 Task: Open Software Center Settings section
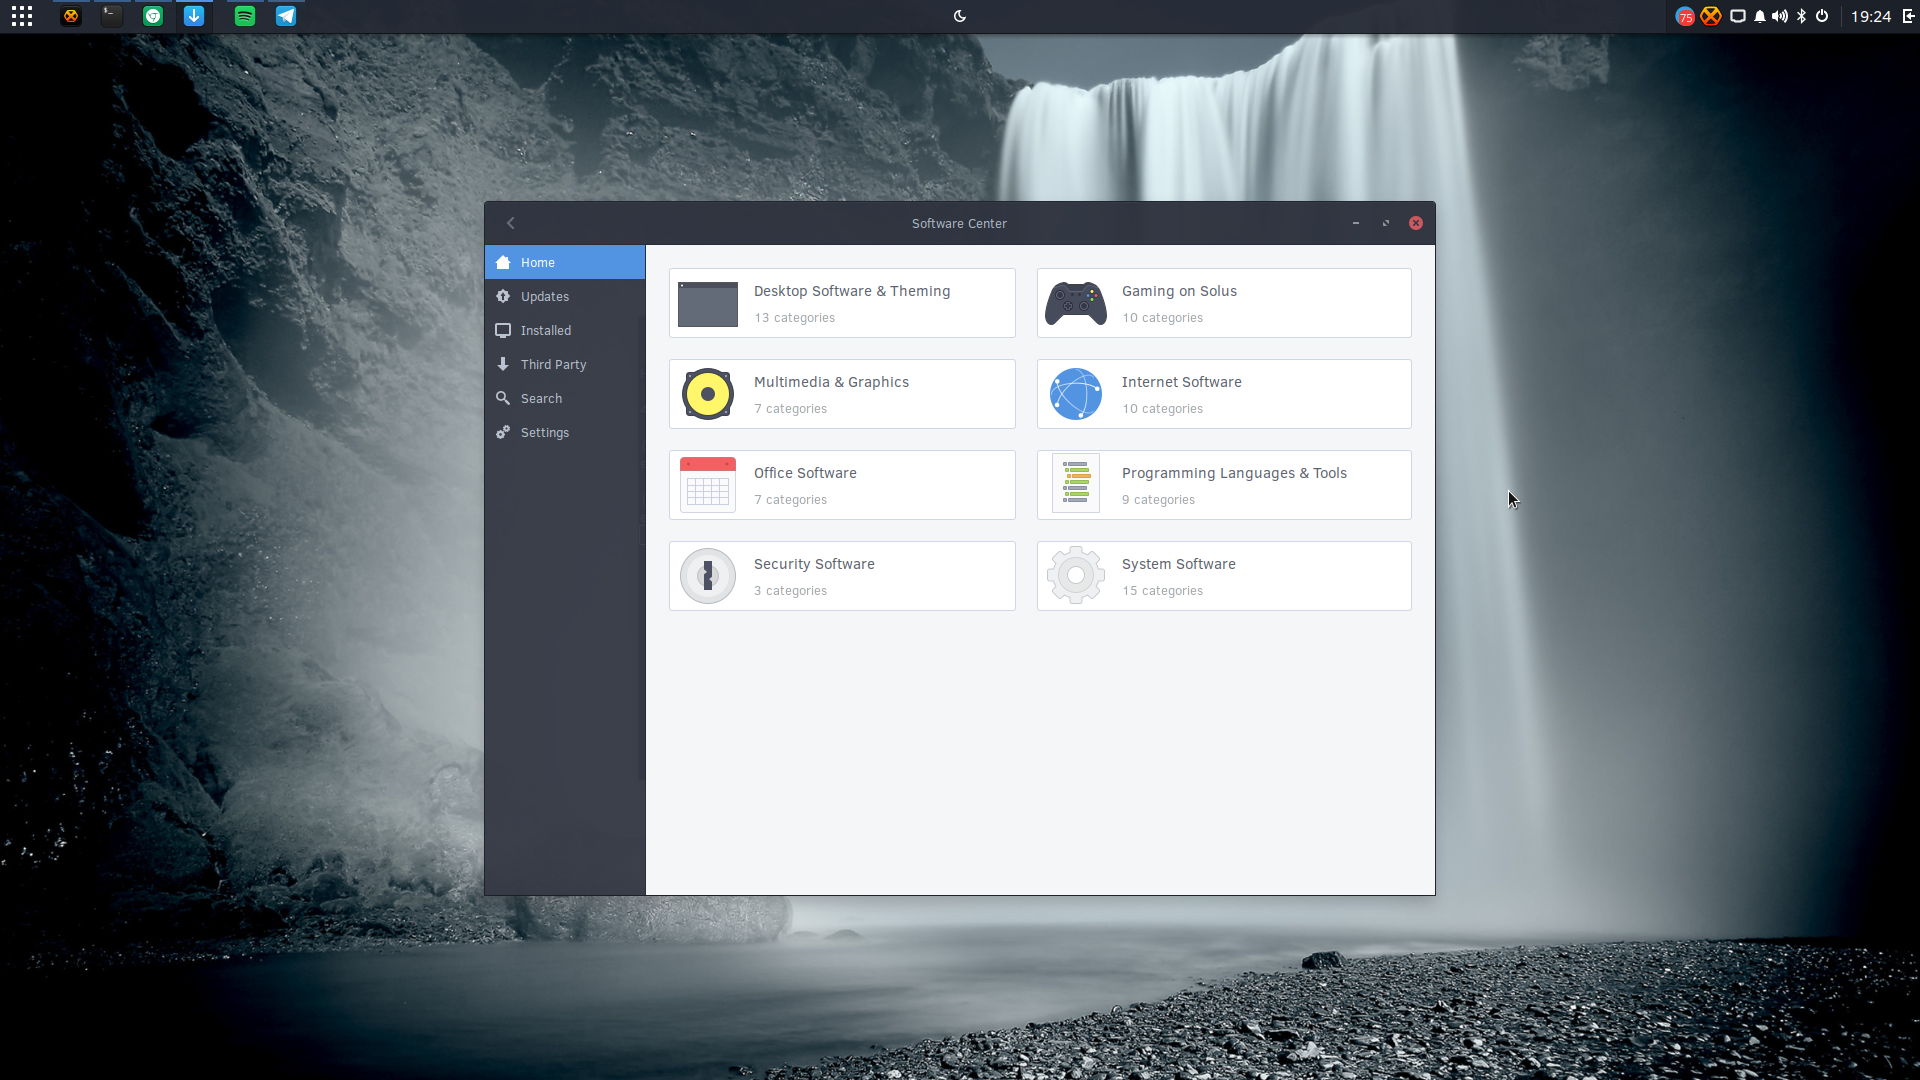[565, 432]
